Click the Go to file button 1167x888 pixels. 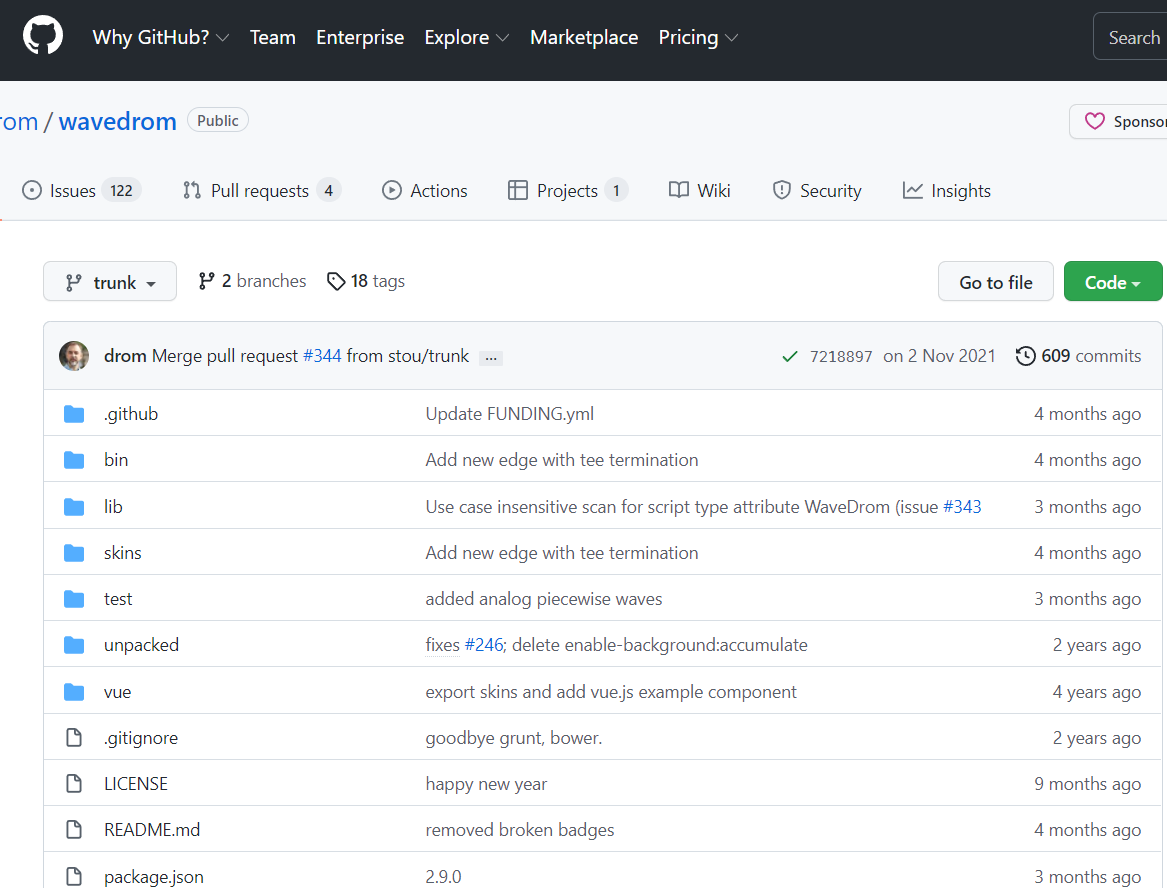[995, 282]
